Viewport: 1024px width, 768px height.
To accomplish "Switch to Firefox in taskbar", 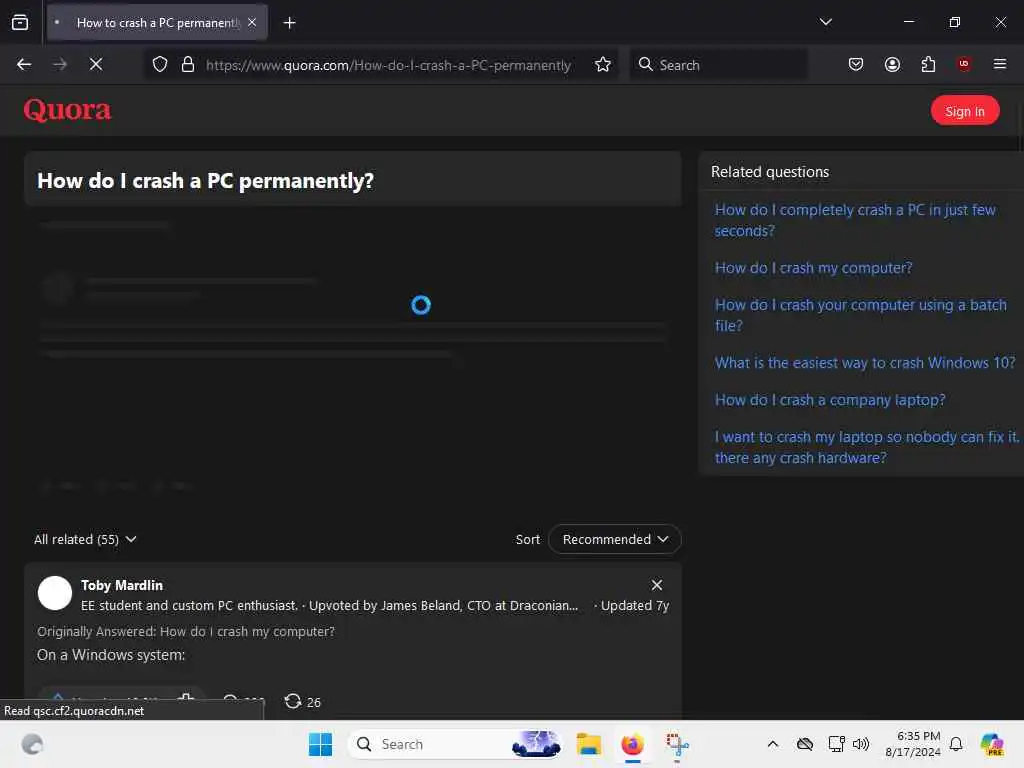I will (632, 744).
